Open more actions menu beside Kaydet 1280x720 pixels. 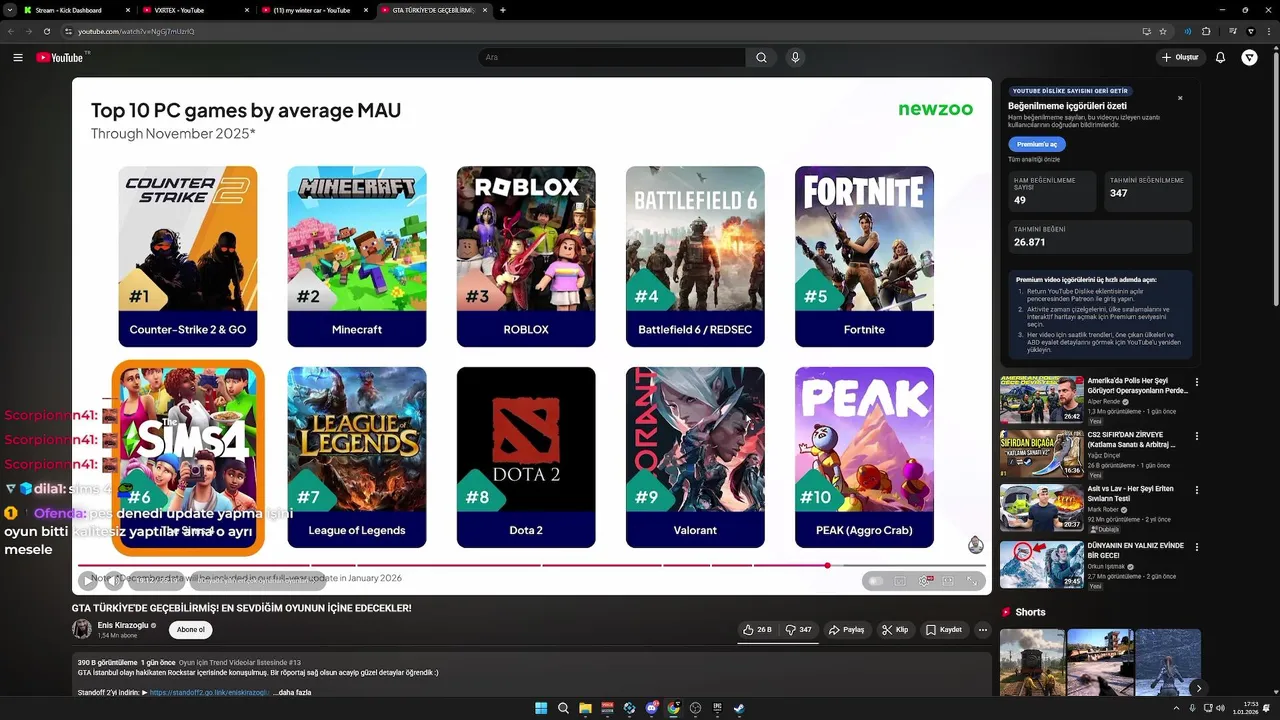coord(983,630)
